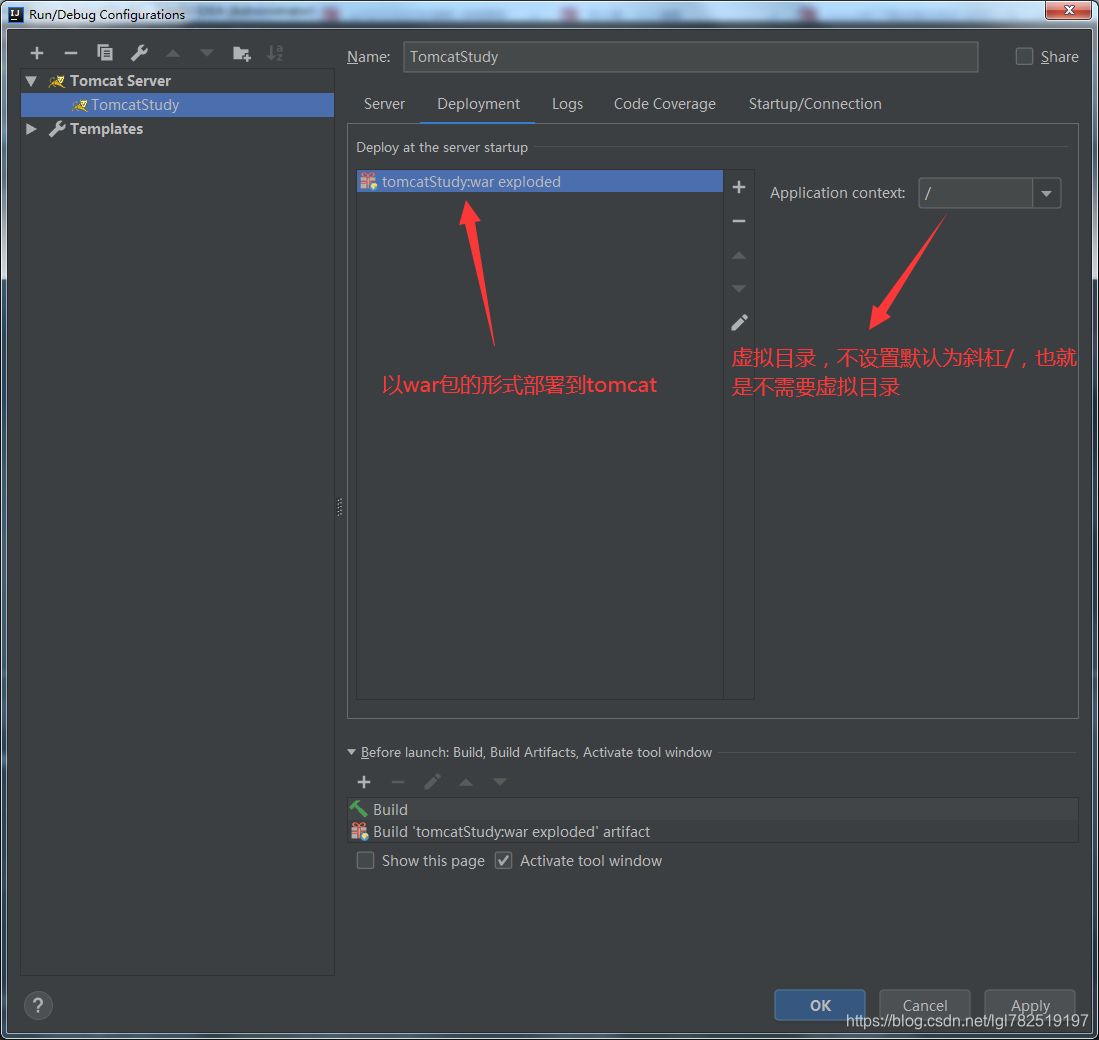The width and height of the screenshot is (1099, 1040).
Task: Open Application context dropdown arrow
Action: 1046,193
